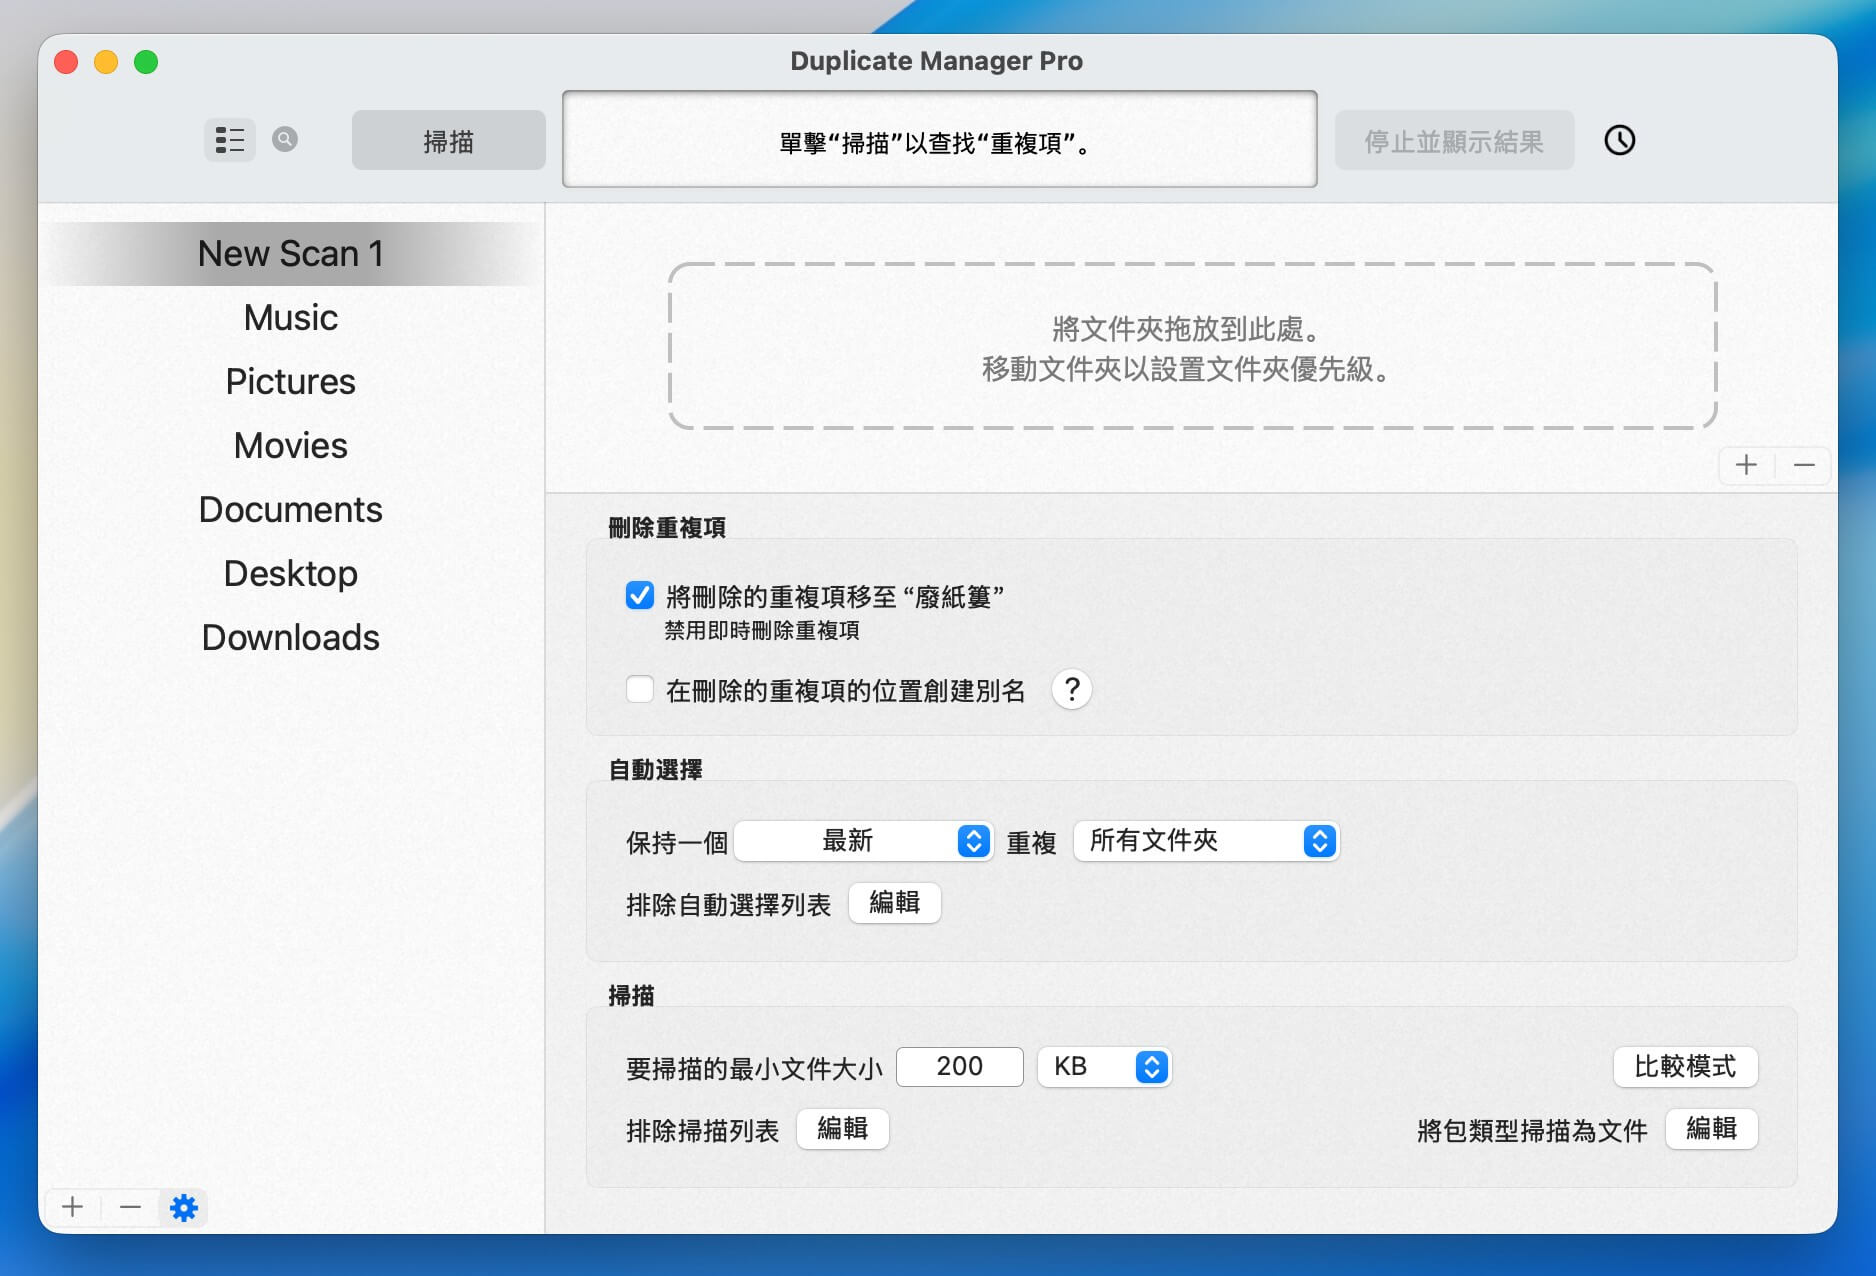Select New Scan 1 in sidebar
Screen dimensions: 1876x1276
point(291,254)
